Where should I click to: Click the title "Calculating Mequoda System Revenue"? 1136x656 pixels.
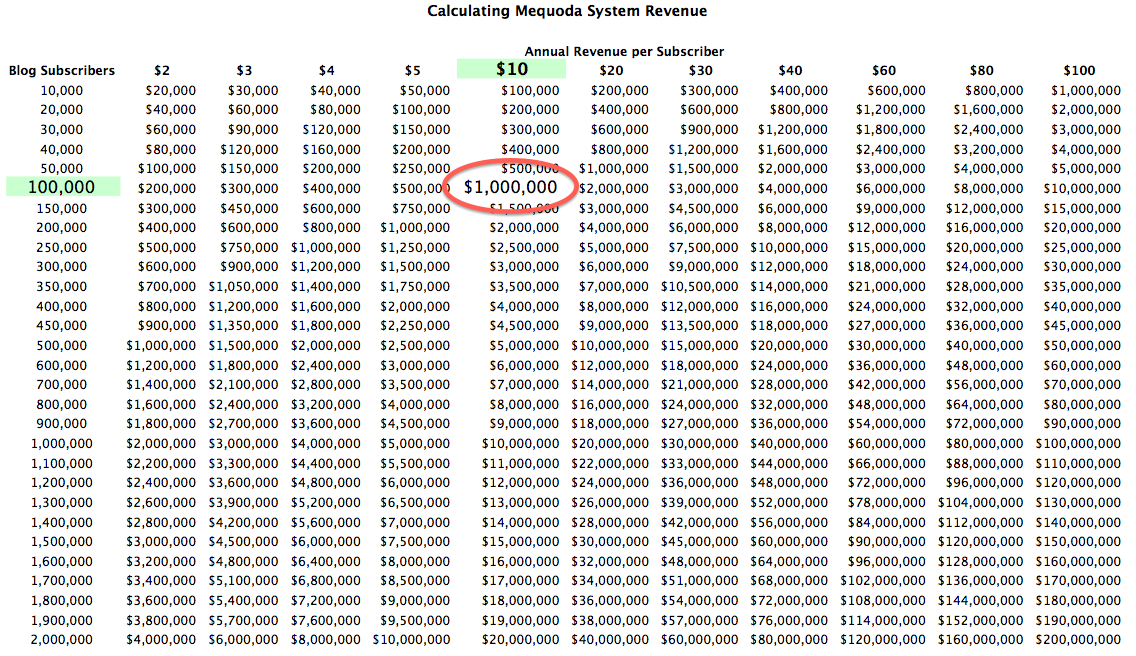(x=567, y=11)
